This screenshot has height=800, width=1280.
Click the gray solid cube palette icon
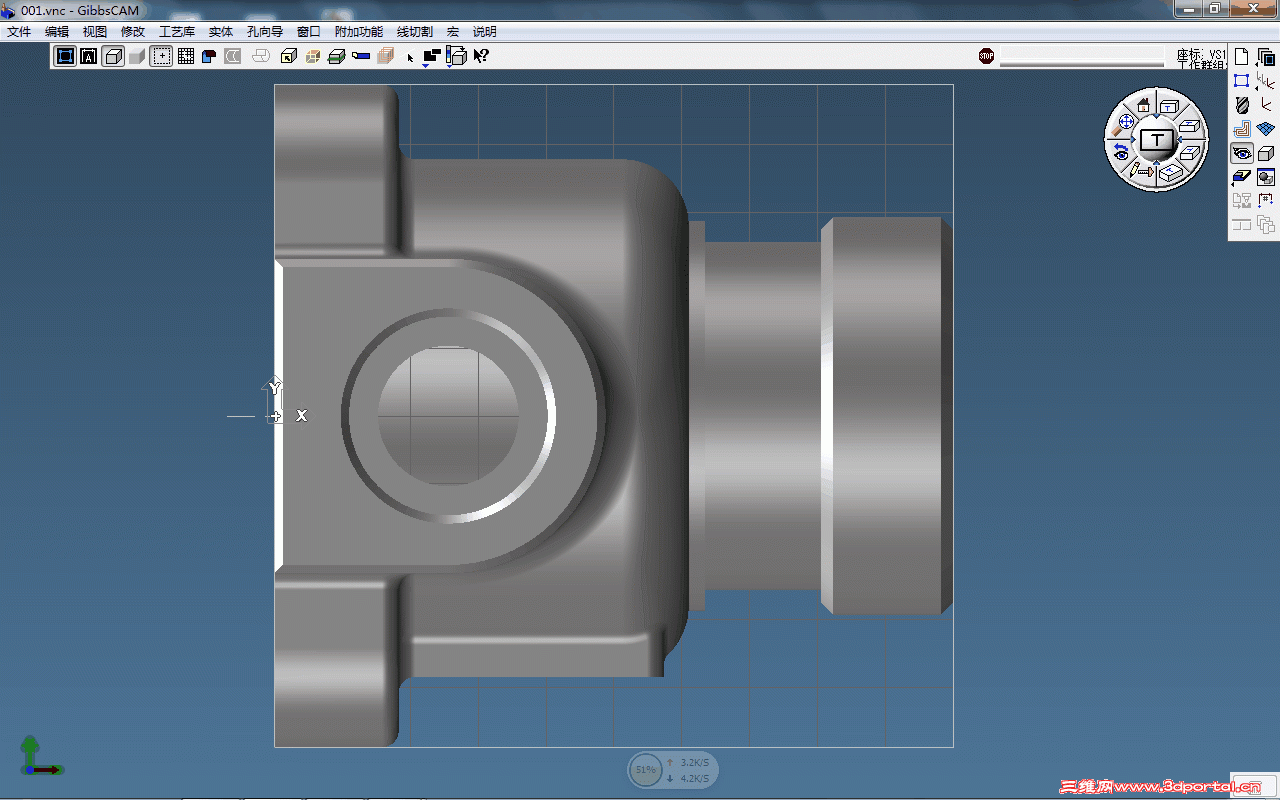(x=1265, y=153)
